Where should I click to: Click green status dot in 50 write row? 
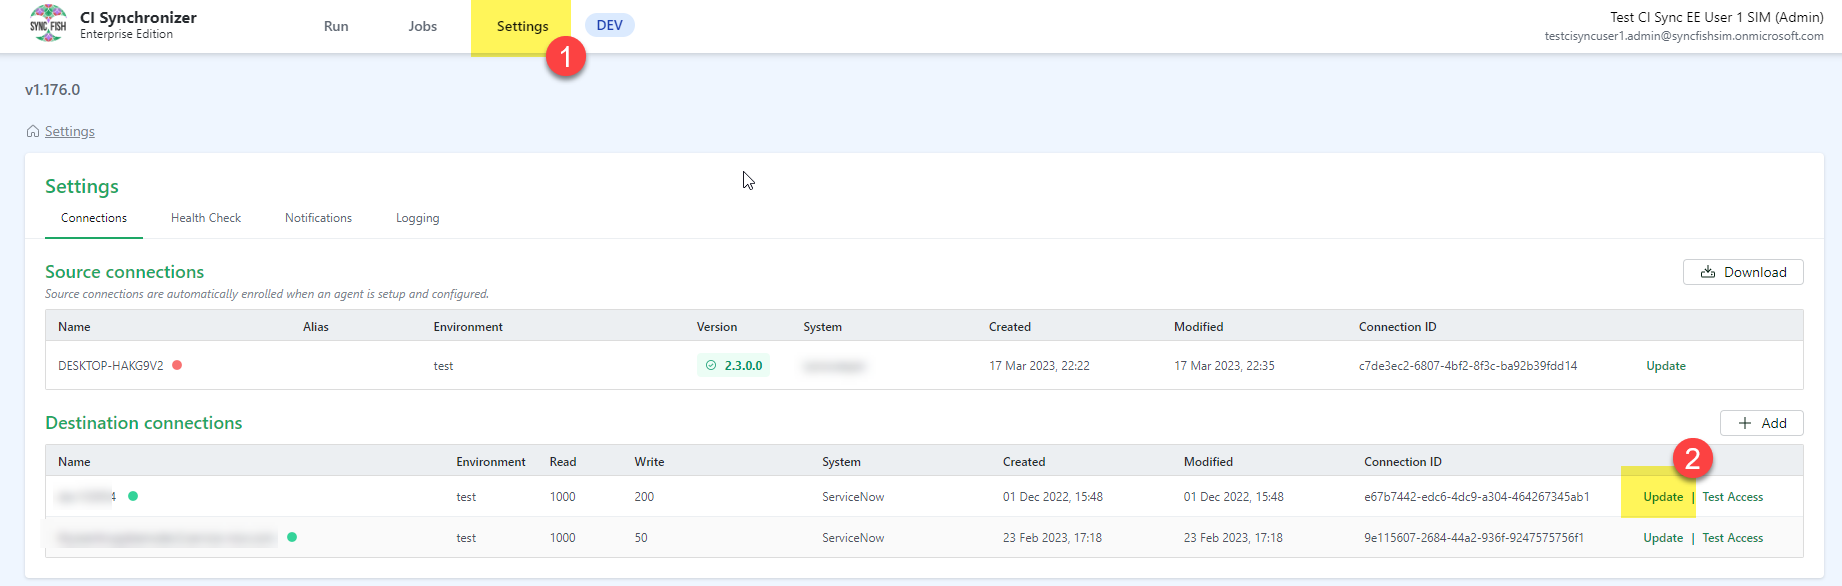click(292, 537)
